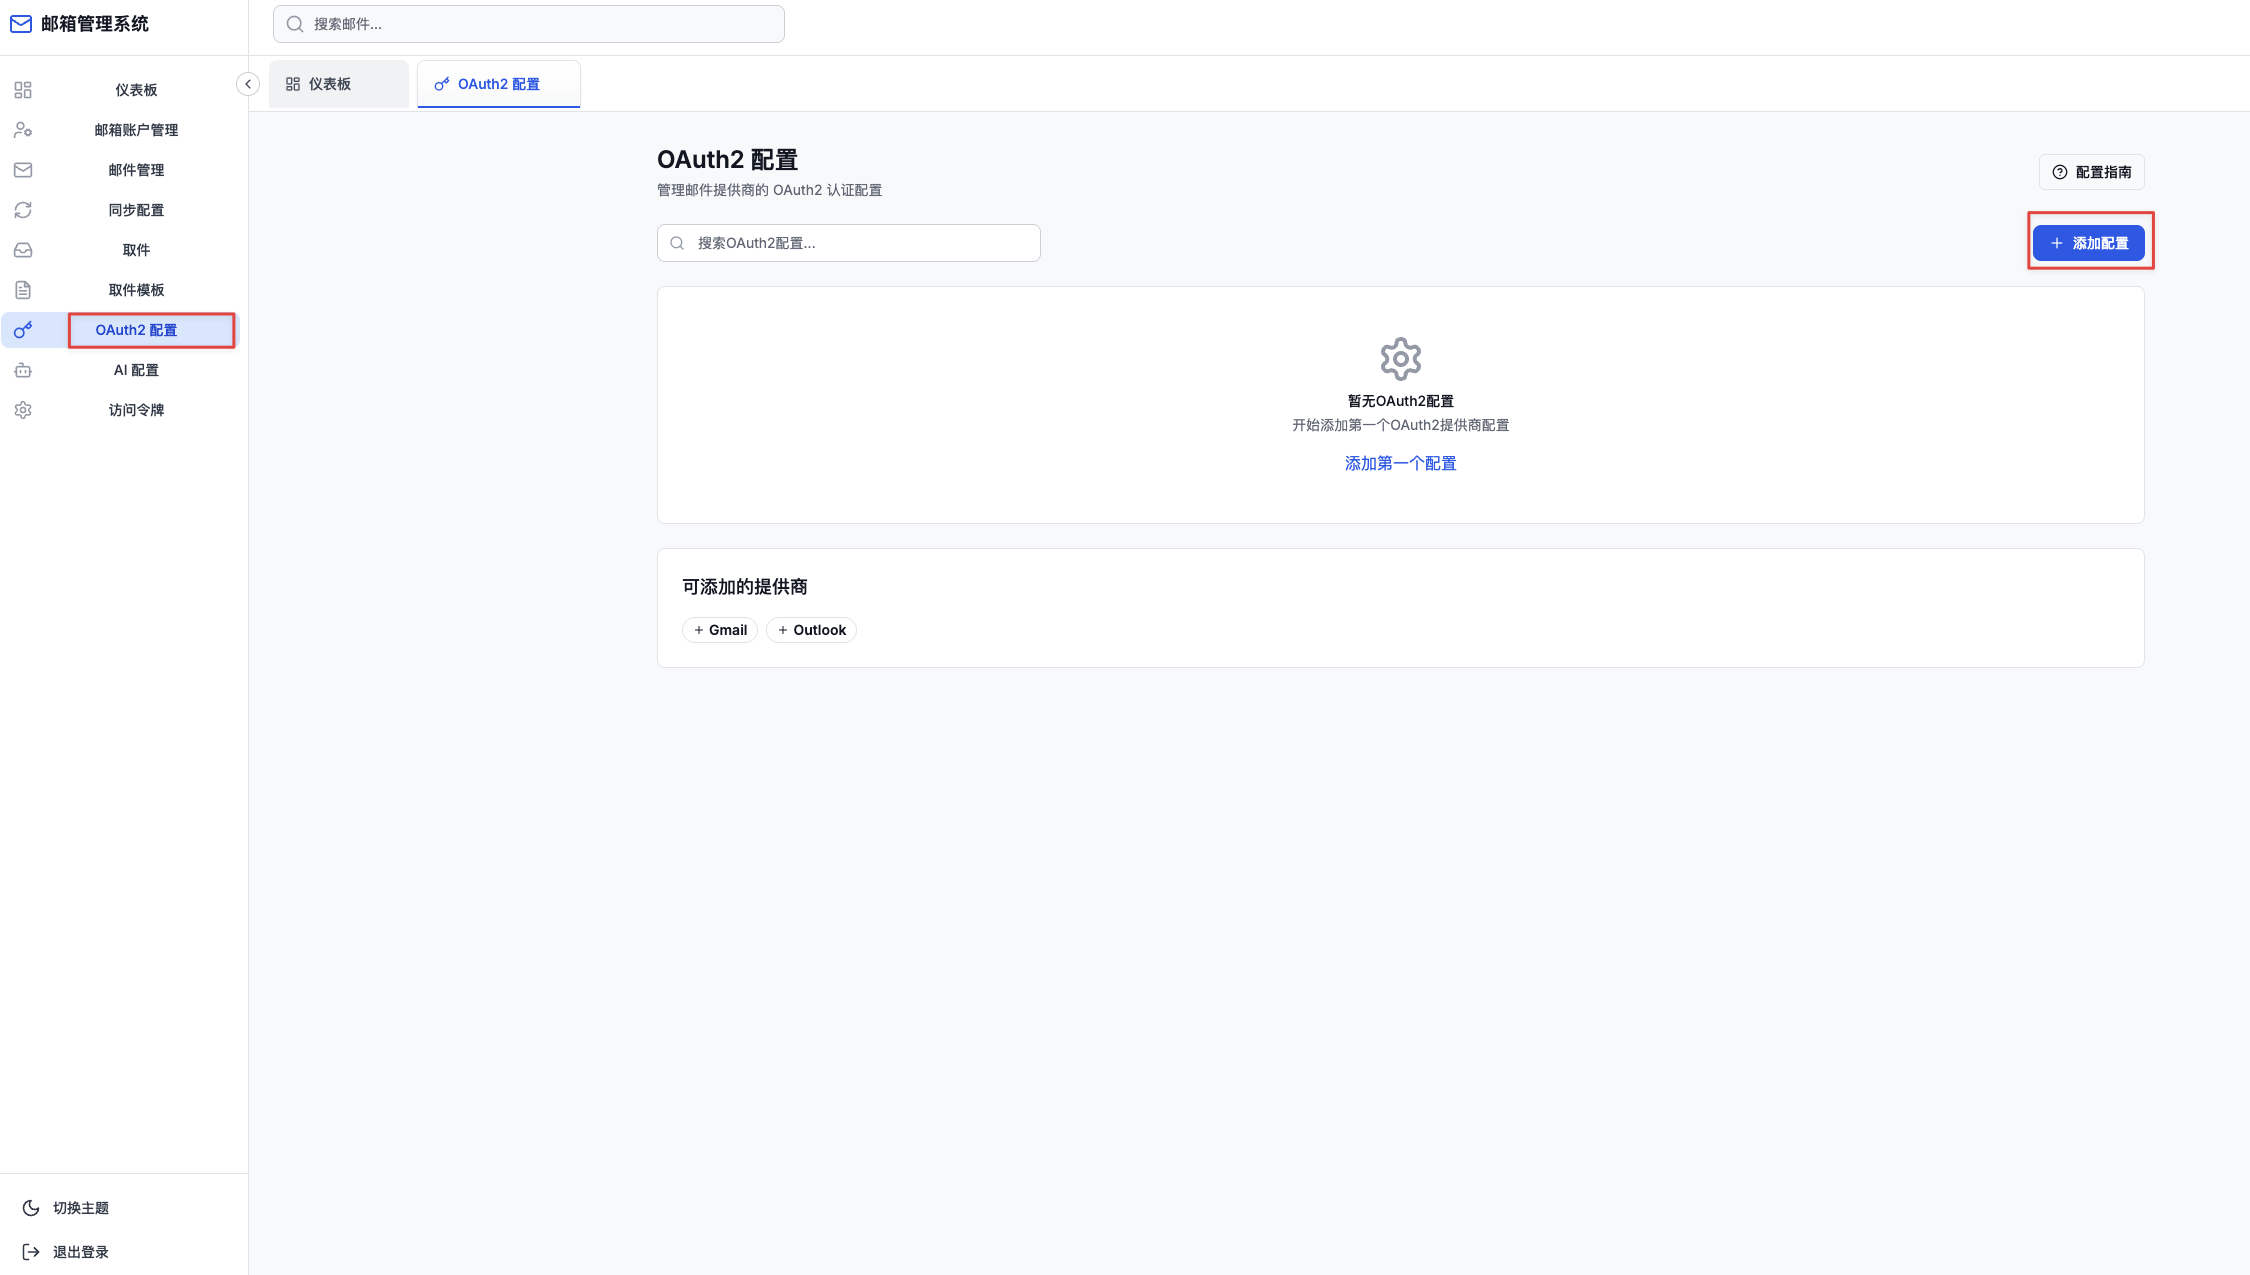Click the gear icon for 访问令牌
2250x1275 pixels.
pyautogui.click(x=23, y=410)
